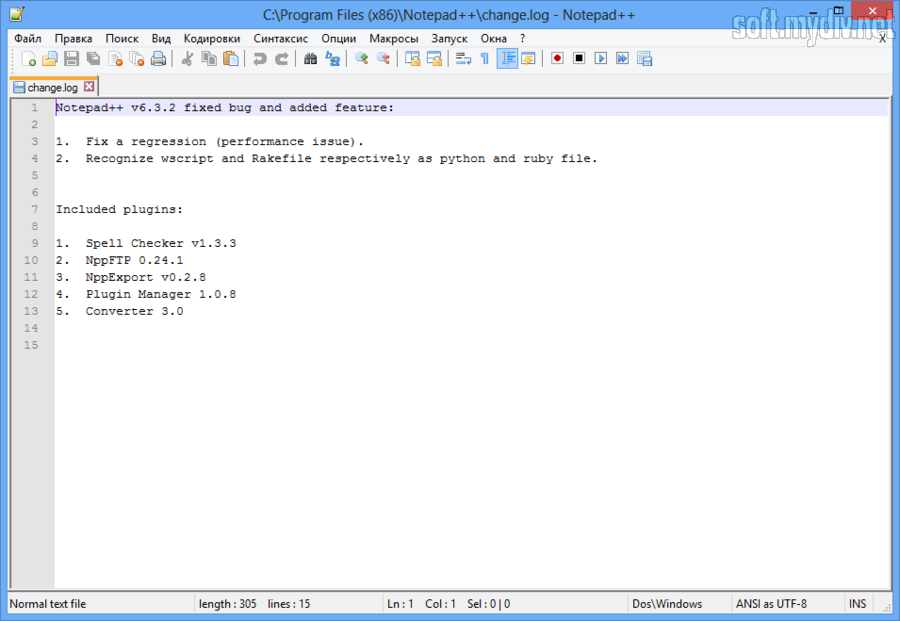Close the change.log tab with its red X
Screen dimensions: 900x621
click(89, 87)
